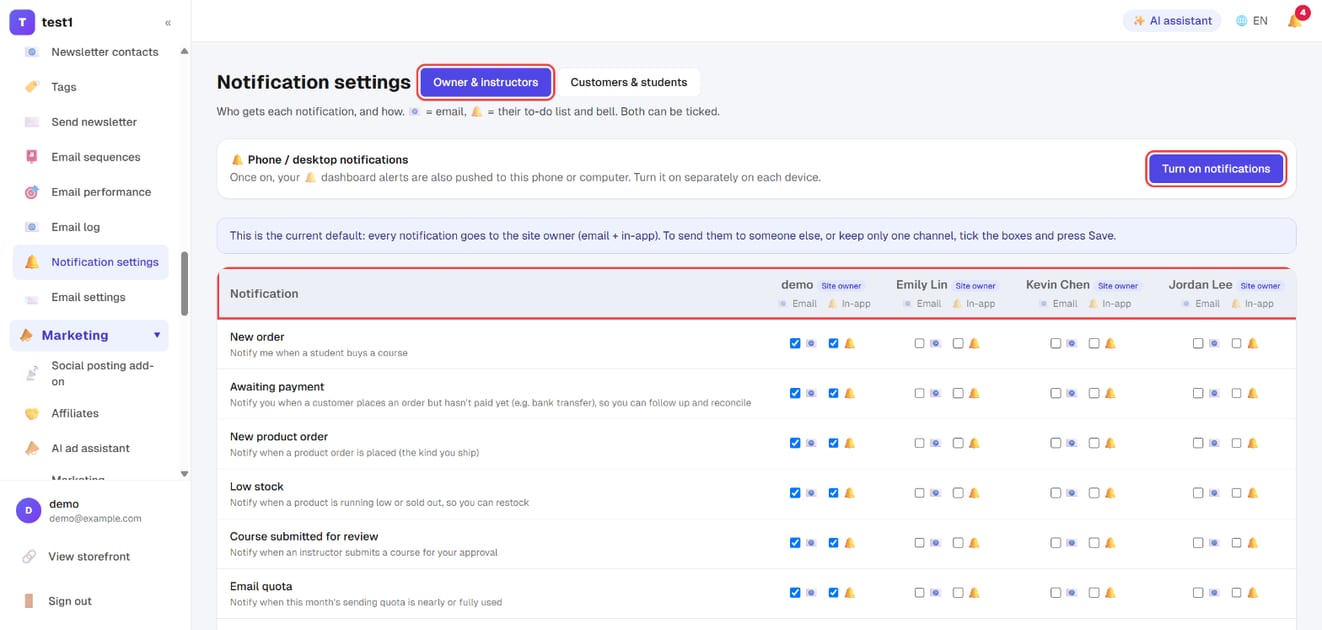Uncheck demo Email for Email quota
This screenshot has height=630, width=1322.
795,593
